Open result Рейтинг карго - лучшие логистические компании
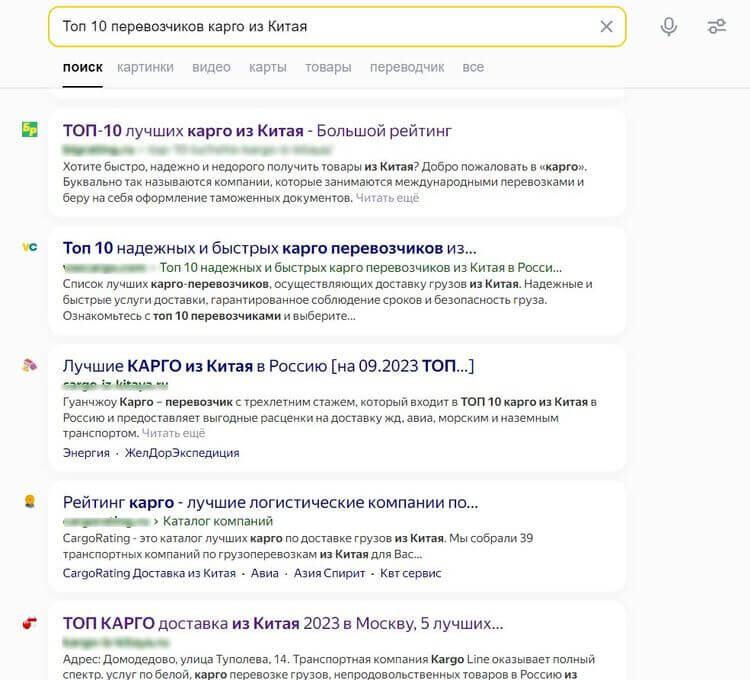Image resolution: width=750 pixels, height=680 pixels. (x=270, y=503)
